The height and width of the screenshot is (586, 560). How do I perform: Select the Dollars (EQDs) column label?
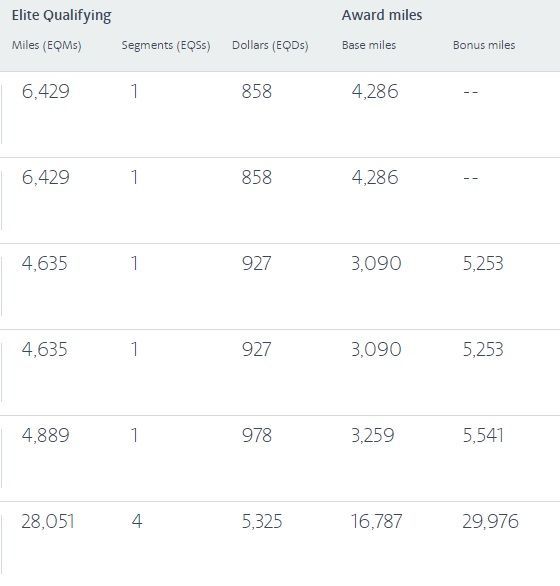[x=270, y=46]
